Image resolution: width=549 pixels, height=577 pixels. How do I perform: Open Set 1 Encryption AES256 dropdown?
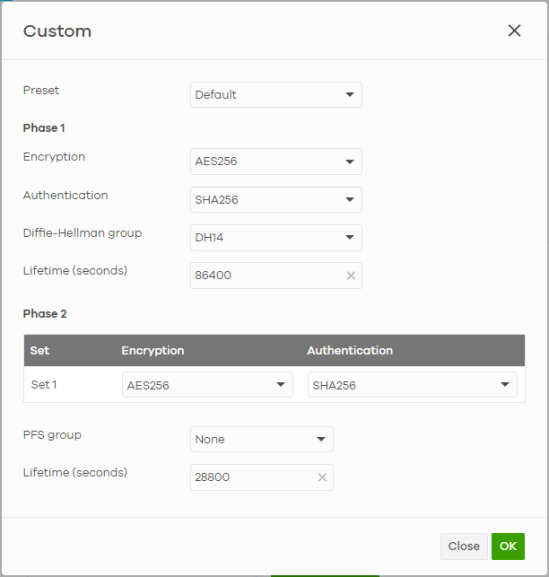pyautogui.click(x=208, y=385)
